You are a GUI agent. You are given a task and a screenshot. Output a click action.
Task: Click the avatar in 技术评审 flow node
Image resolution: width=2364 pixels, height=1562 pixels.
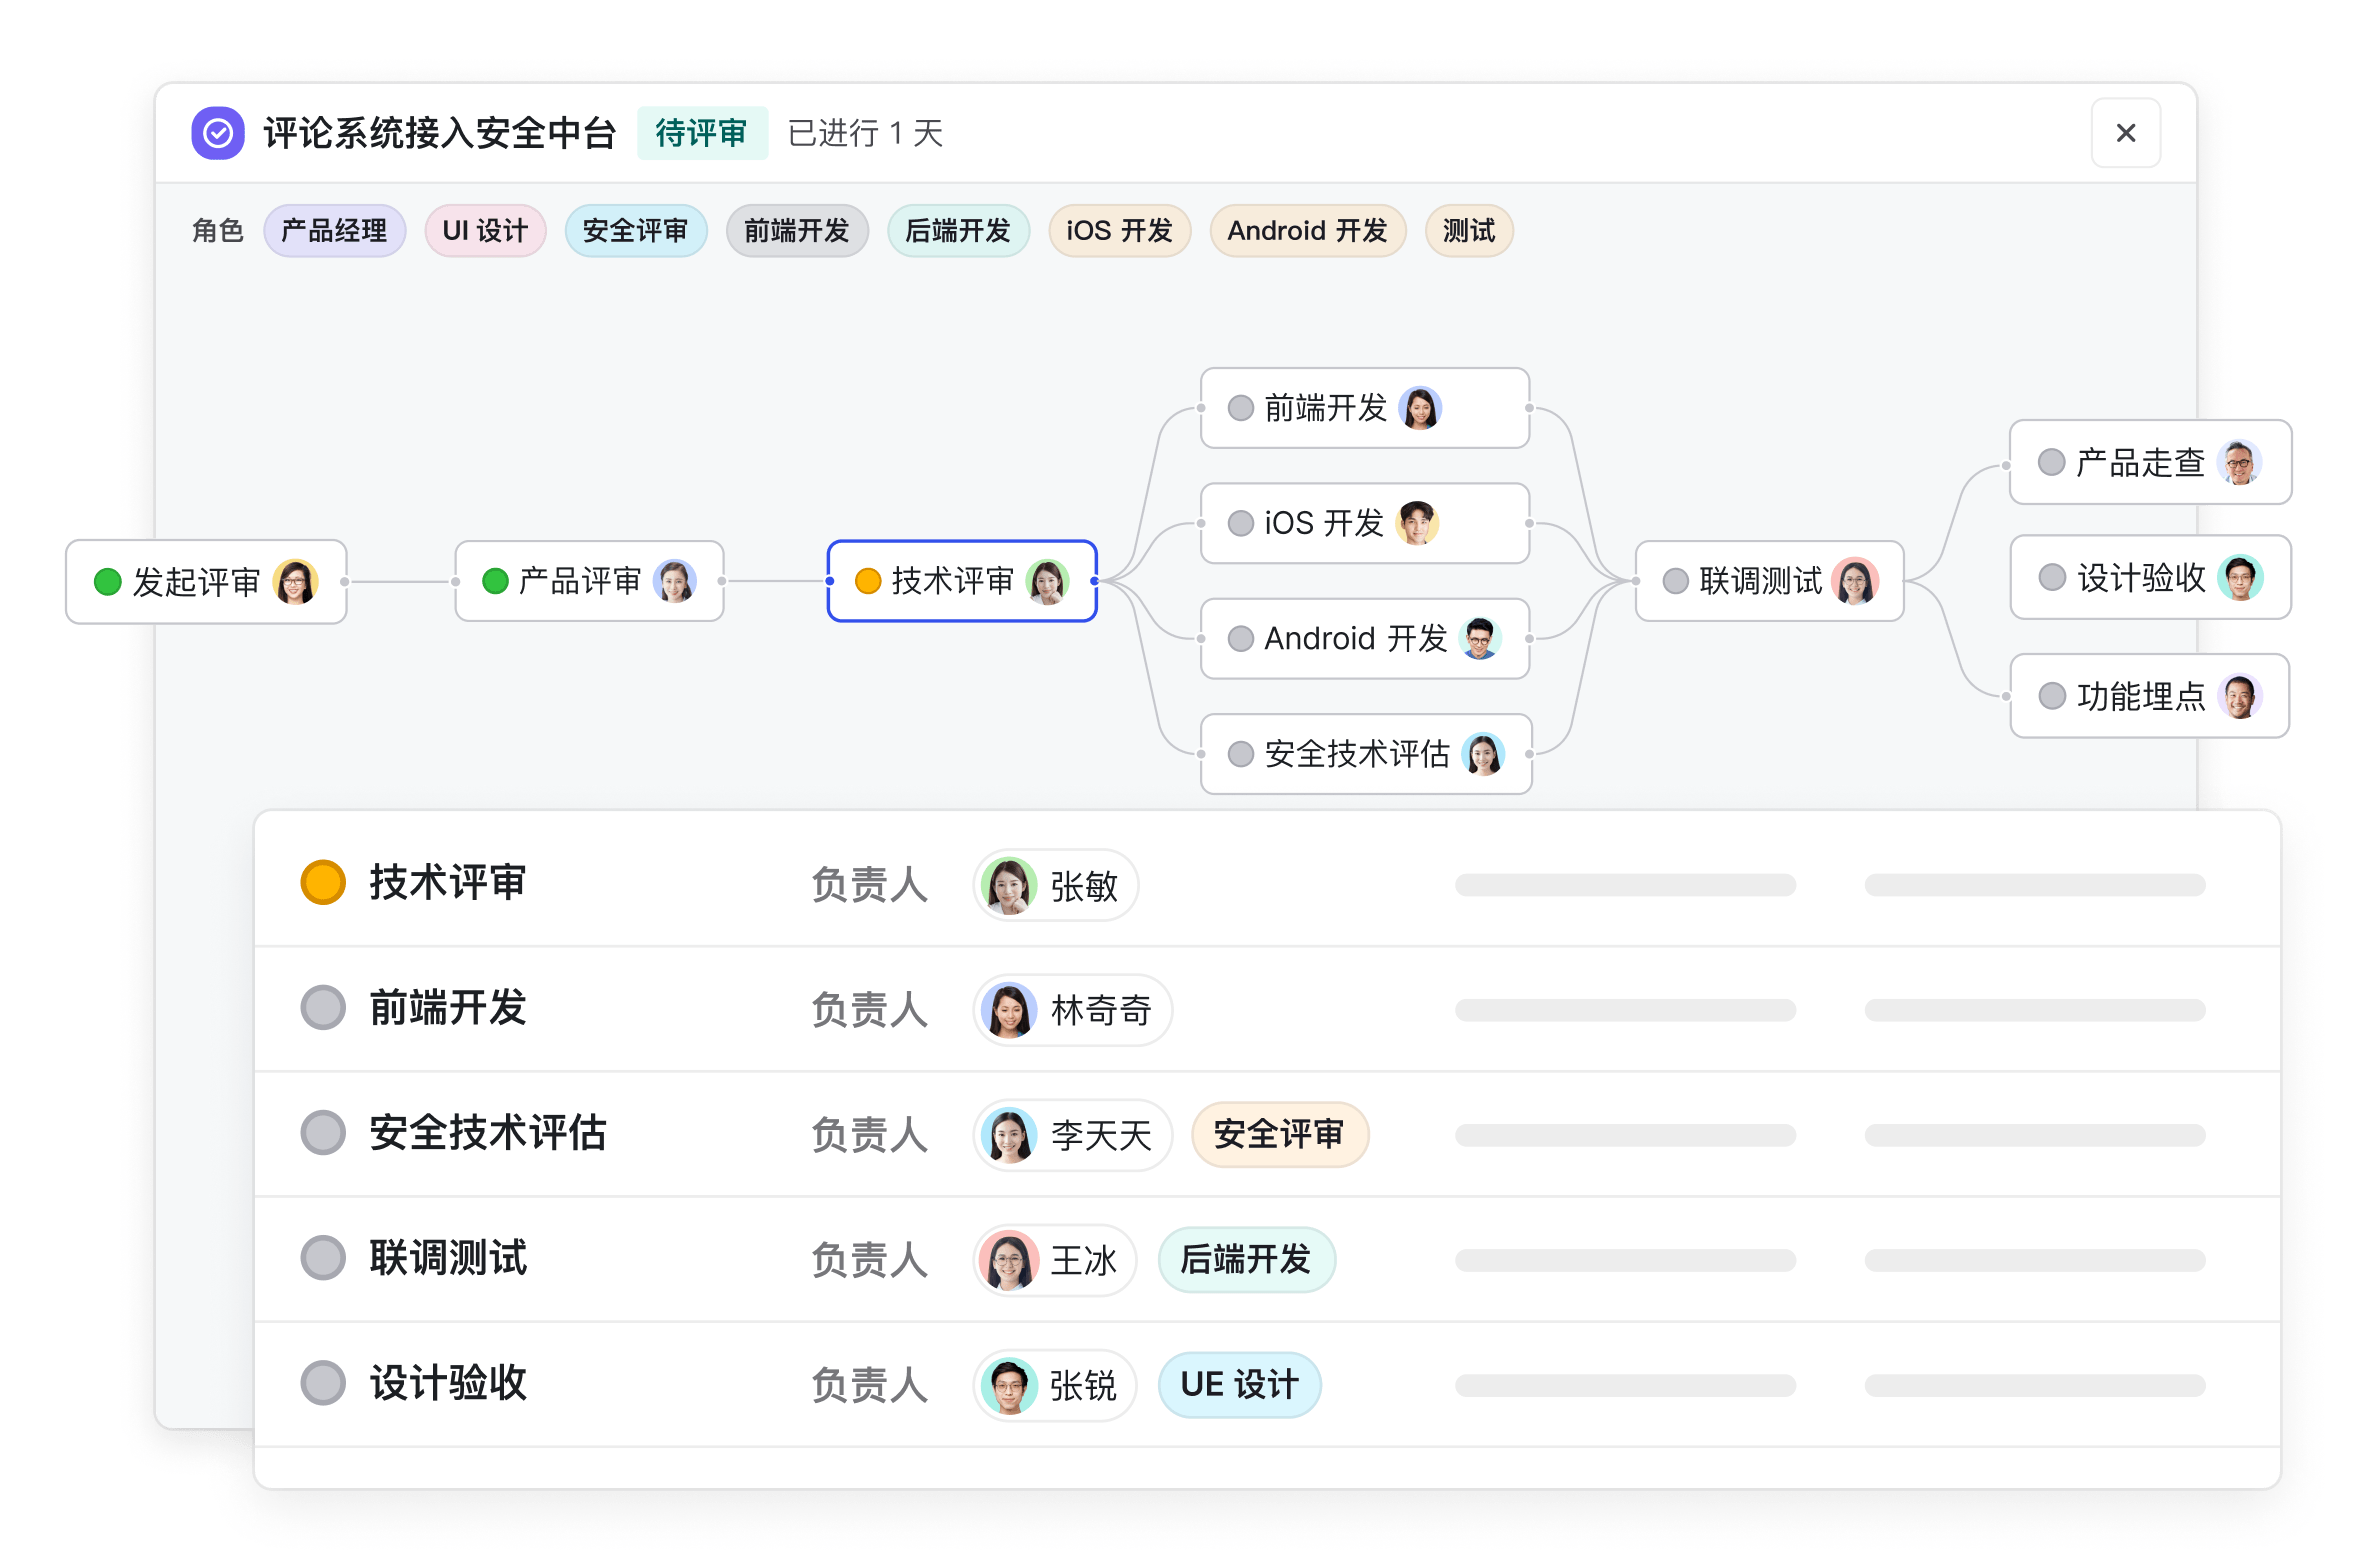1047,581
